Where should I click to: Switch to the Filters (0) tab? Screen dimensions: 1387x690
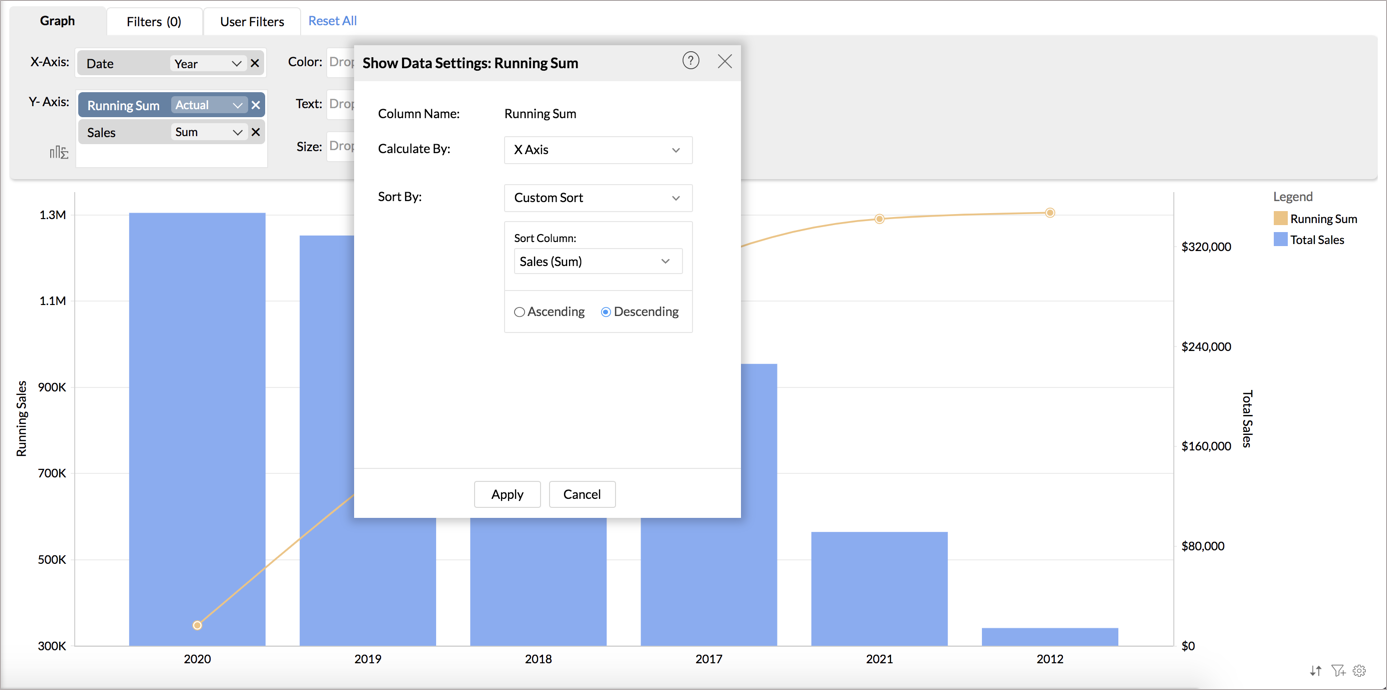point(154,21)
